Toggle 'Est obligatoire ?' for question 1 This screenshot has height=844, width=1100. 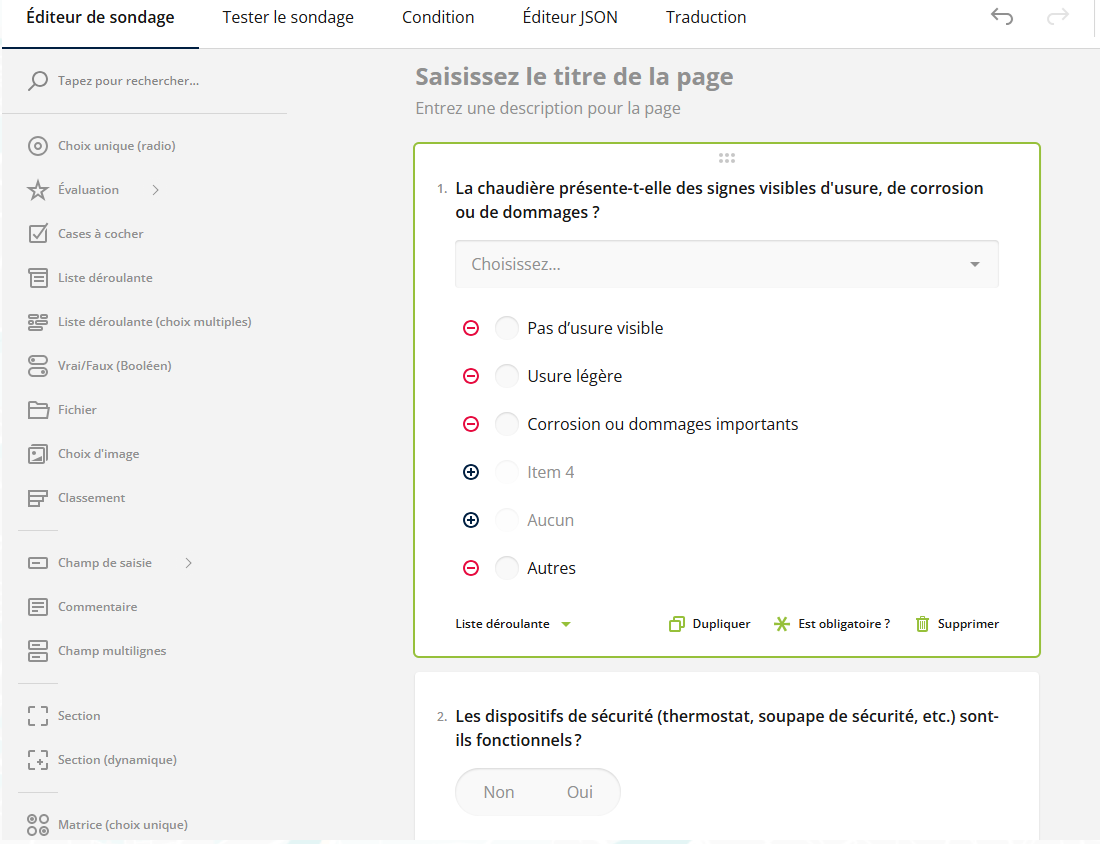coord(832,624)
